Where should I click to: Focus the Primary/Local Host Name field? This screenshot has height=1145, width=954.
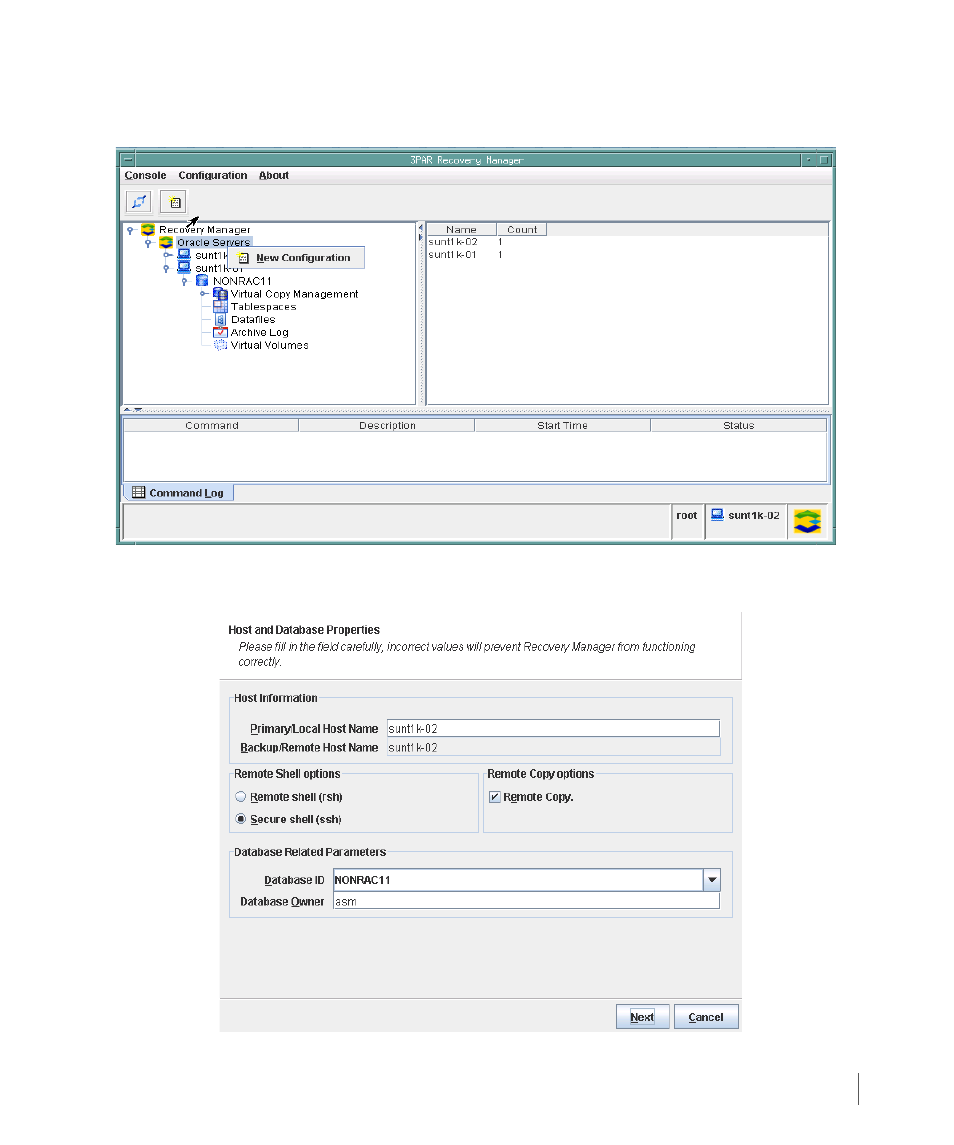pos(553,729)
